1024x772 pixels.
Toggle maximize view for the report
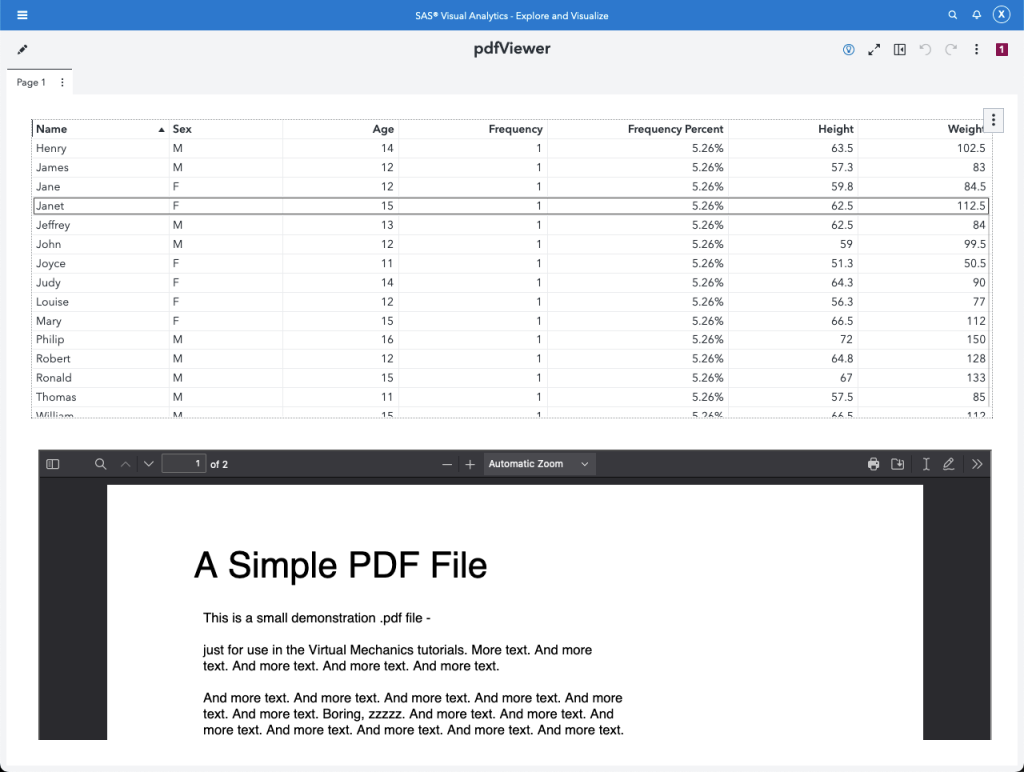[874, 48]
